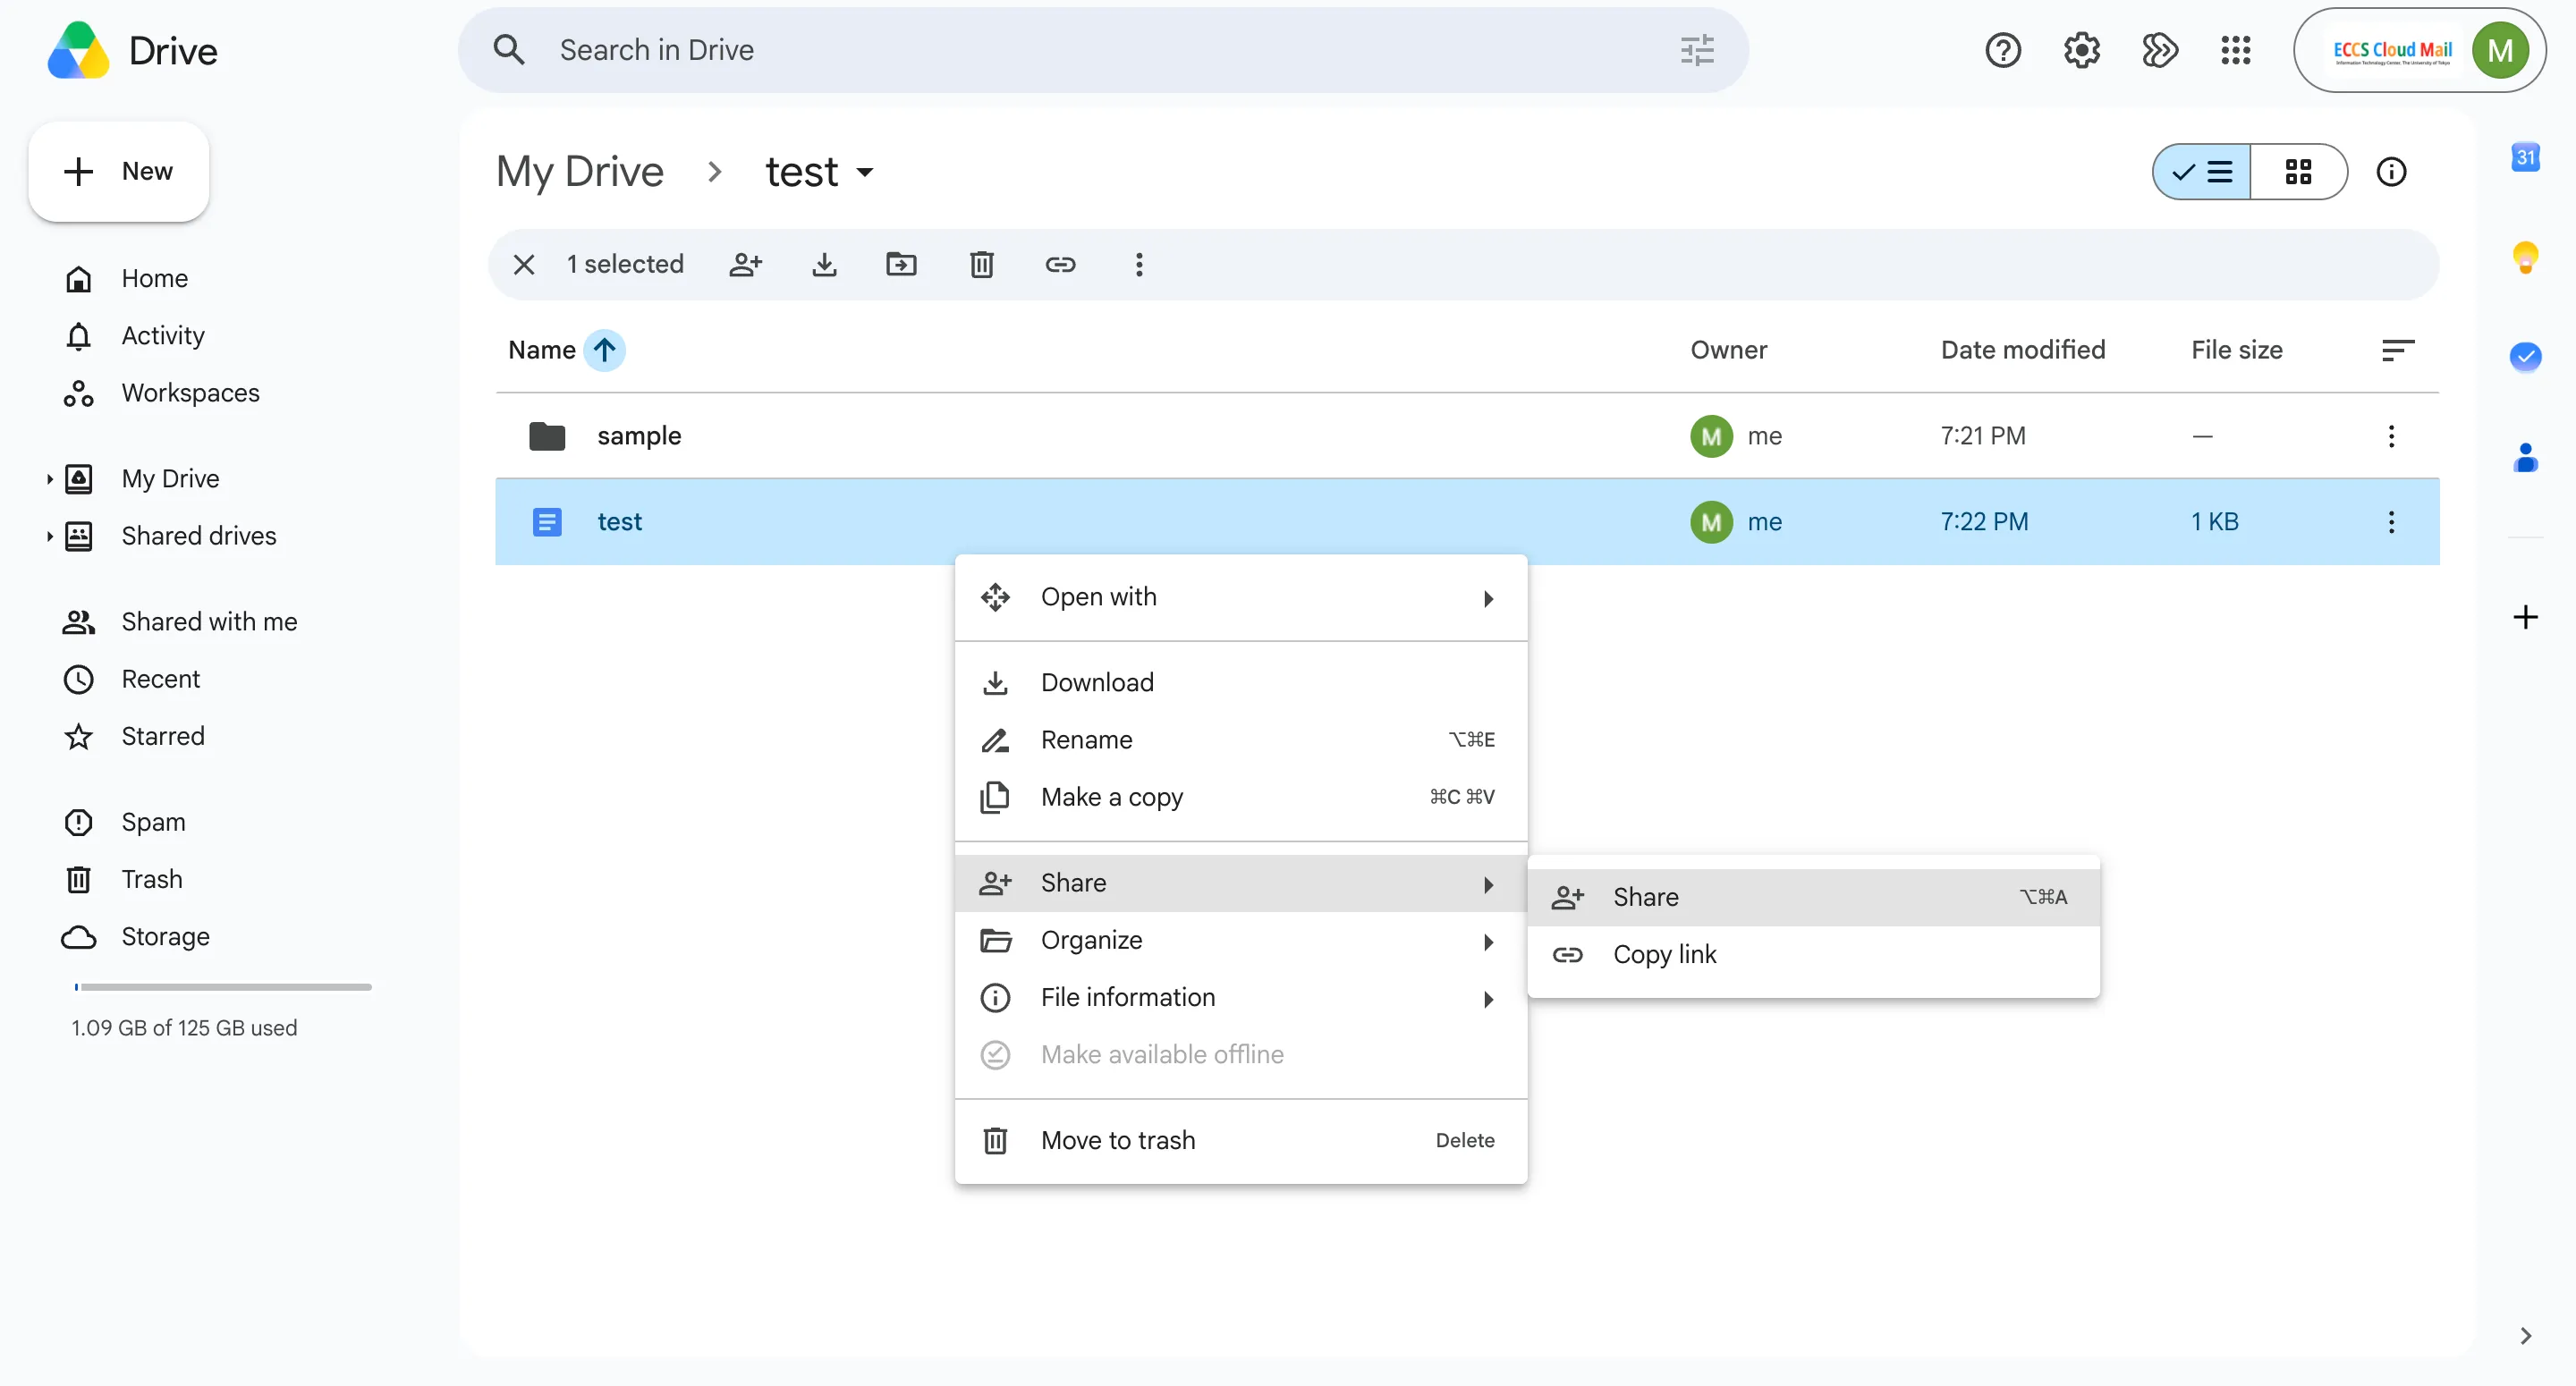Open Trash in the sidebar
The image size is (2576, 1386).
click(152, 879)
